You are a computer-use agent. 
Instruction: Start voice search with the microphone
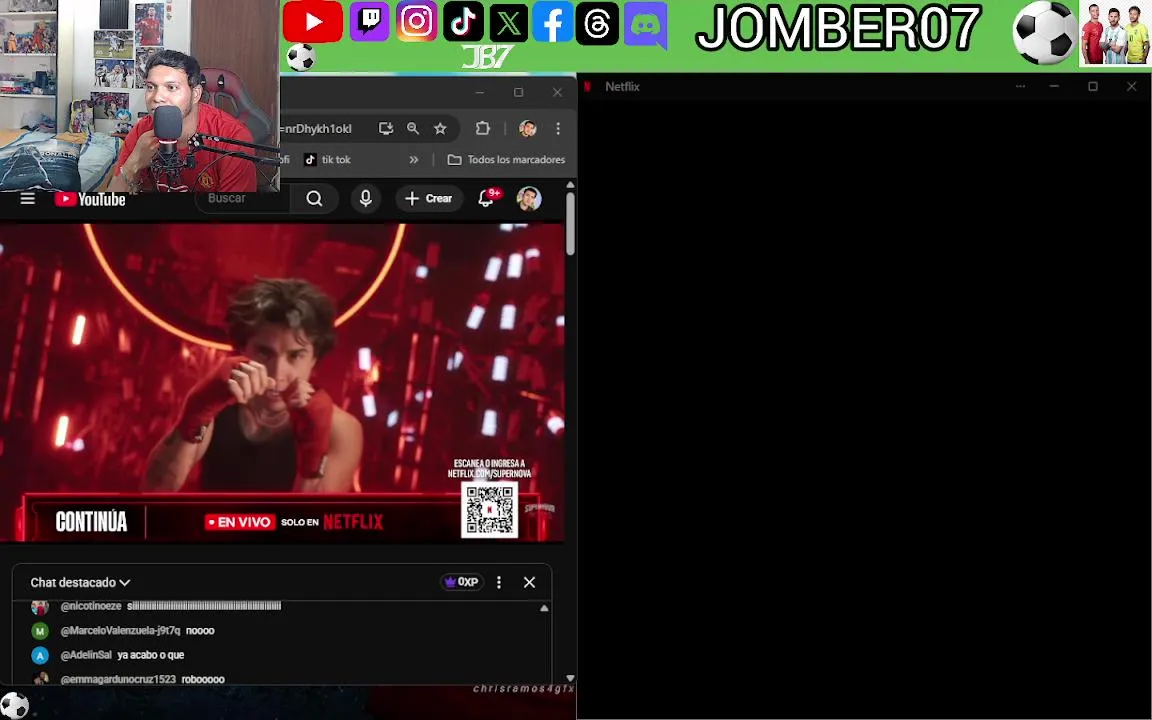pos(365,198)
